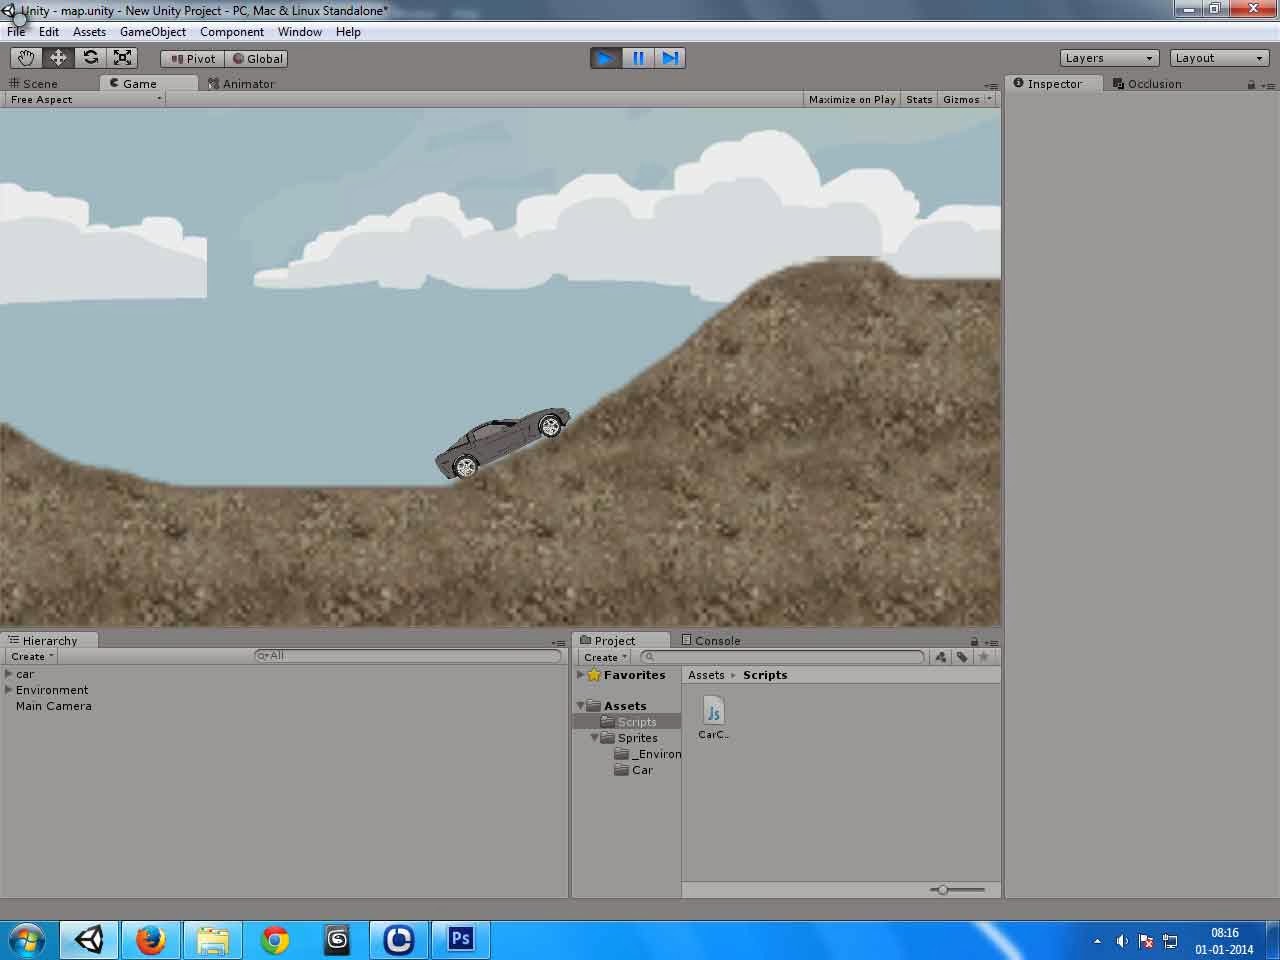Viewport: 1280px width, 960px height.
Task: Toggle Maximize on Play
Action: [851, 99]
